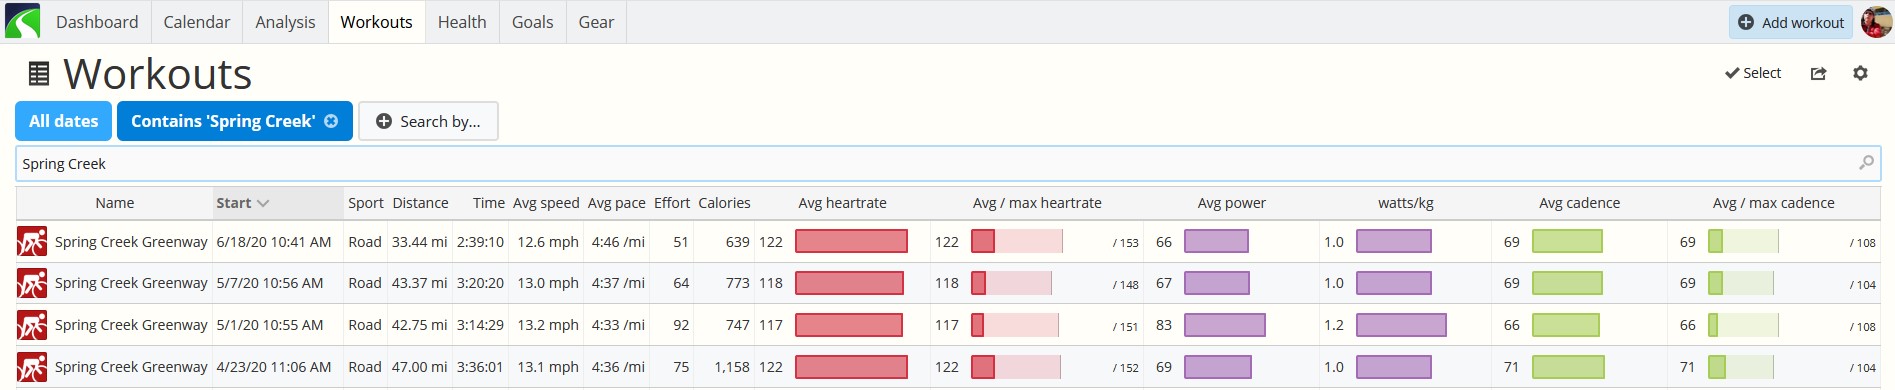
Task: Open cycling icon for 4/23/20 workout
Action: click(x=32, y=367)
